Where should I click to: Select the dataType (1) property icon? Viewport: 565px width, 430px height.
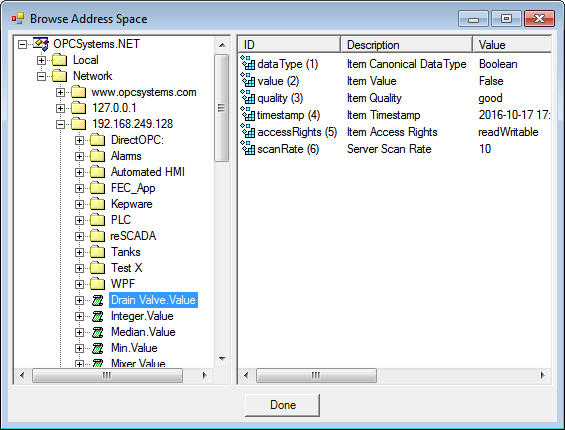248,63
